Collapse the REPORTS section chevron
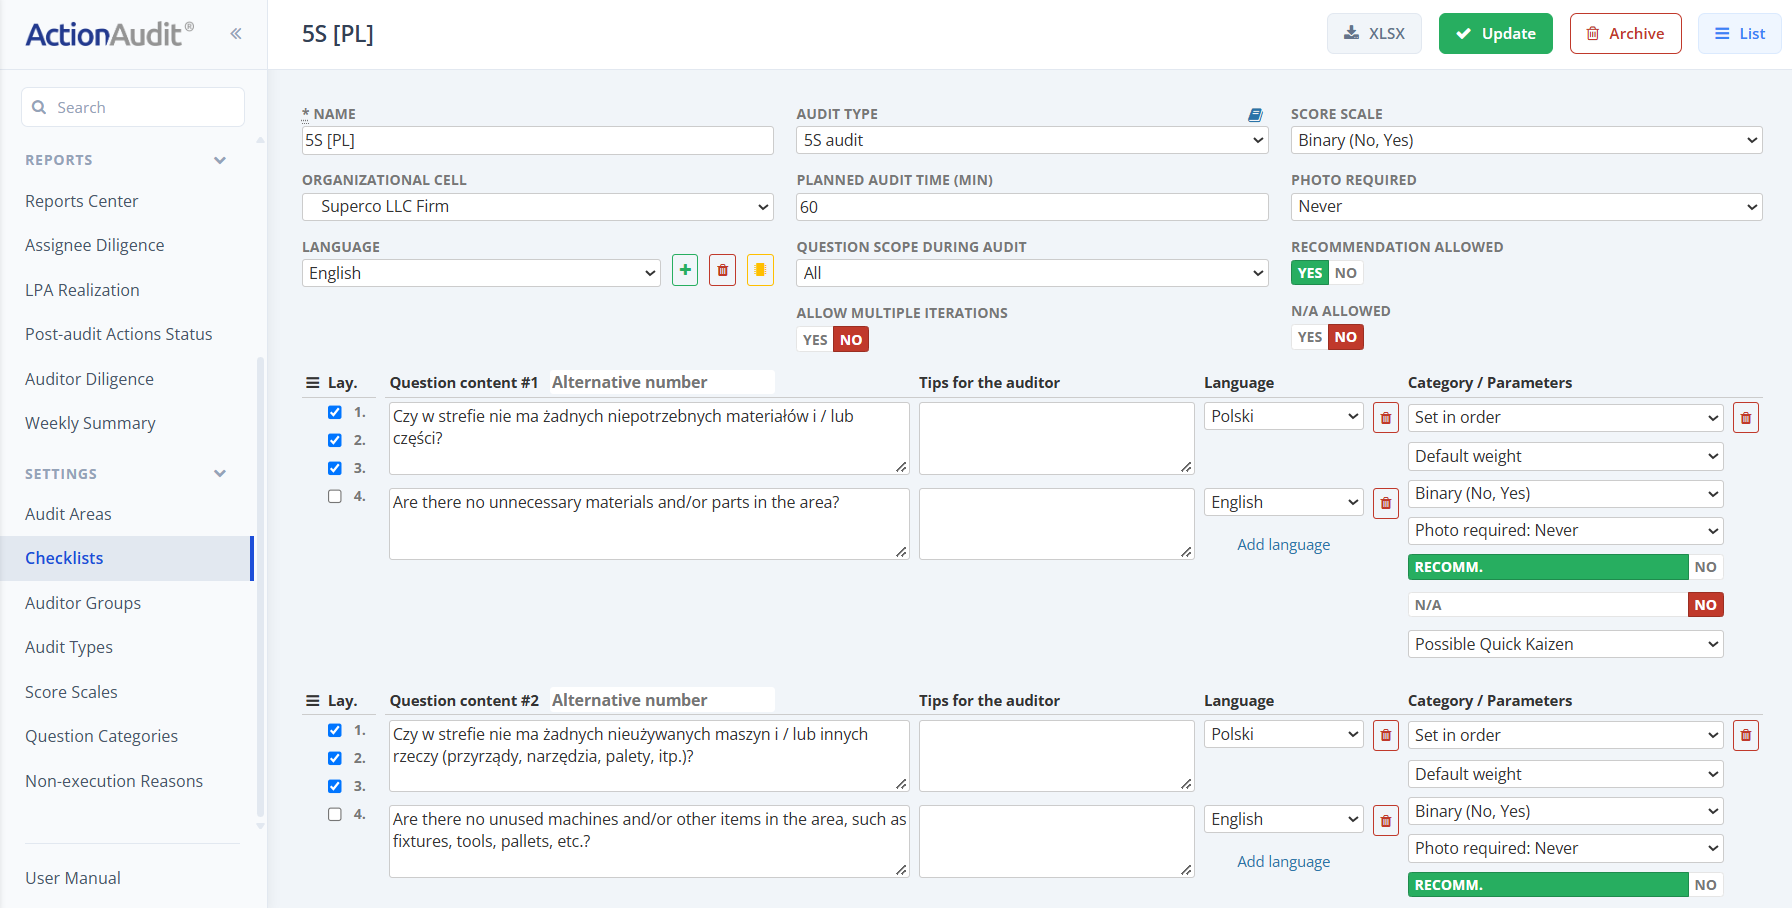 (220, 160)
